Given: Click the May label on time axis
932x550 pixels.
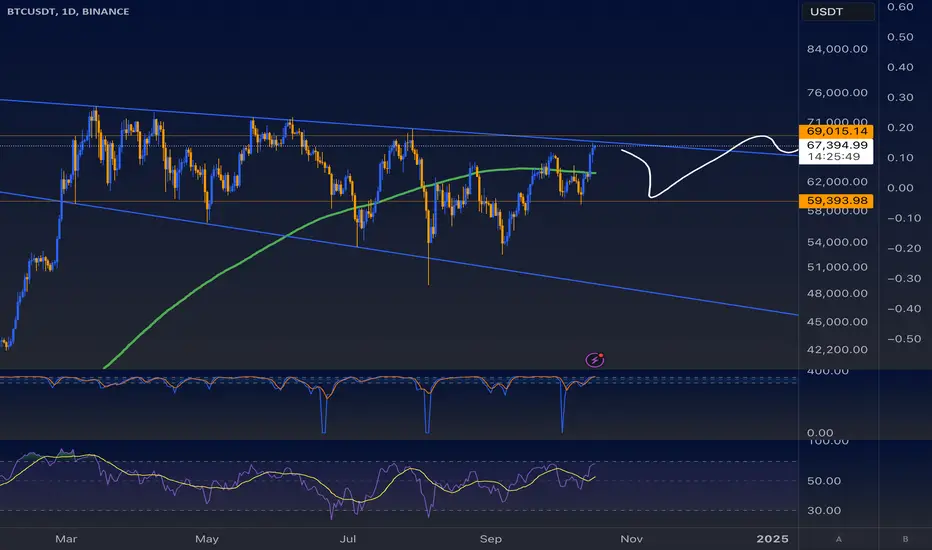Looking at the screenshot, I should coord(207,539).
